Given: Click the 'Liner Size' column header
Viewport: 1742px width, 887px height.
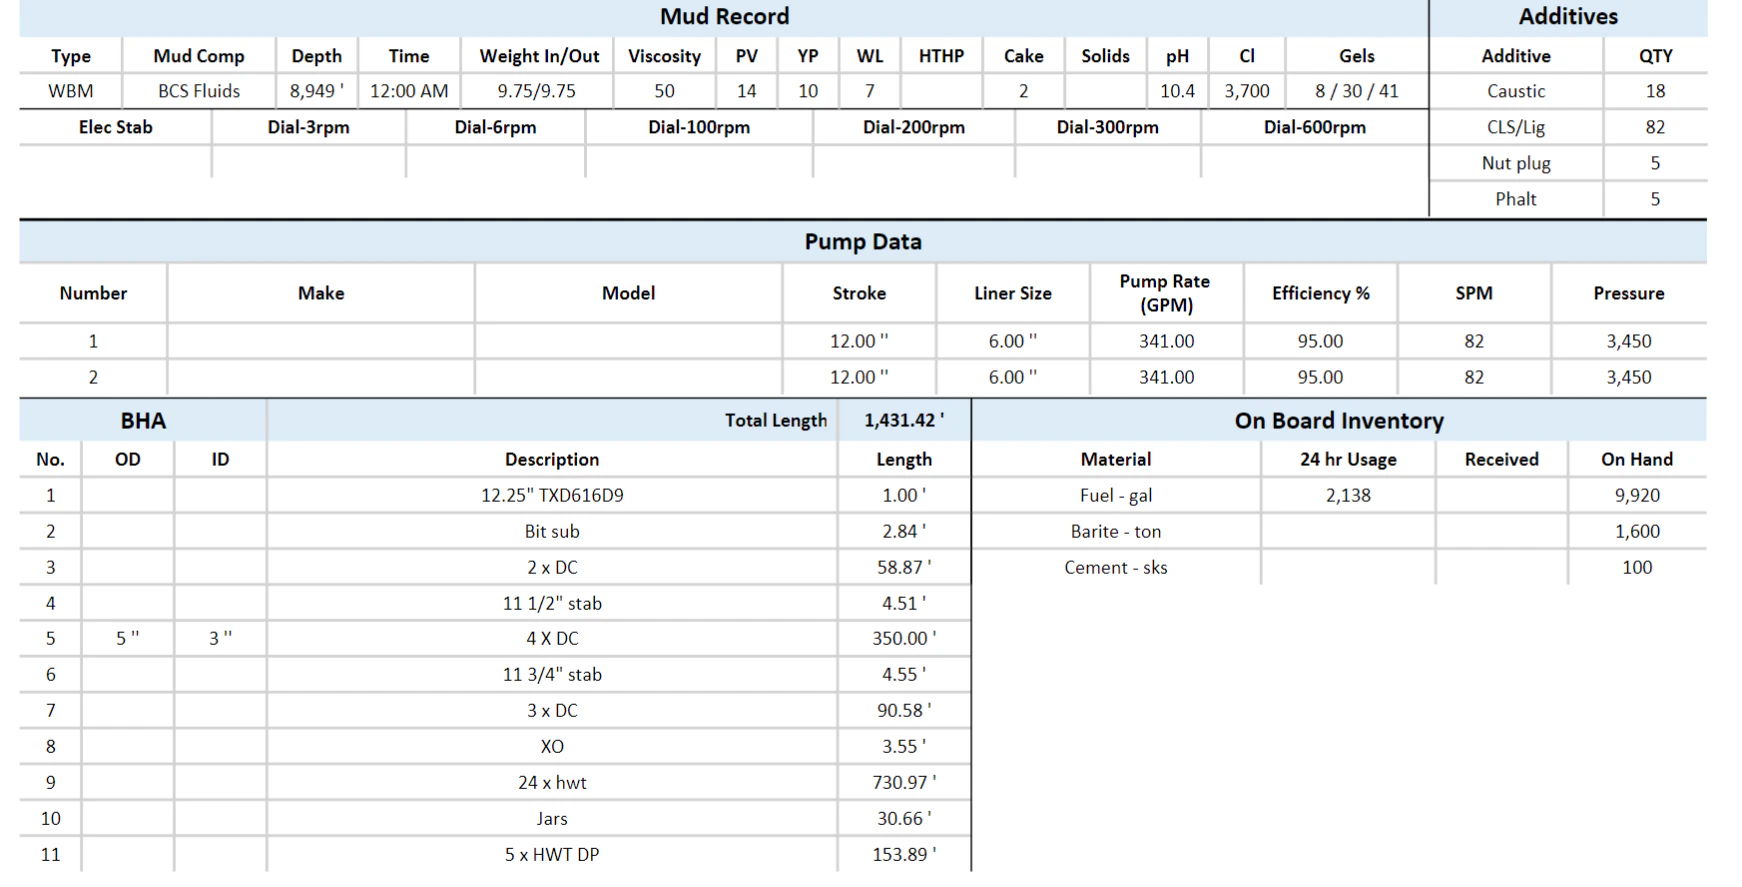Looking at the screenshot, I should (x=1012, y=293).
